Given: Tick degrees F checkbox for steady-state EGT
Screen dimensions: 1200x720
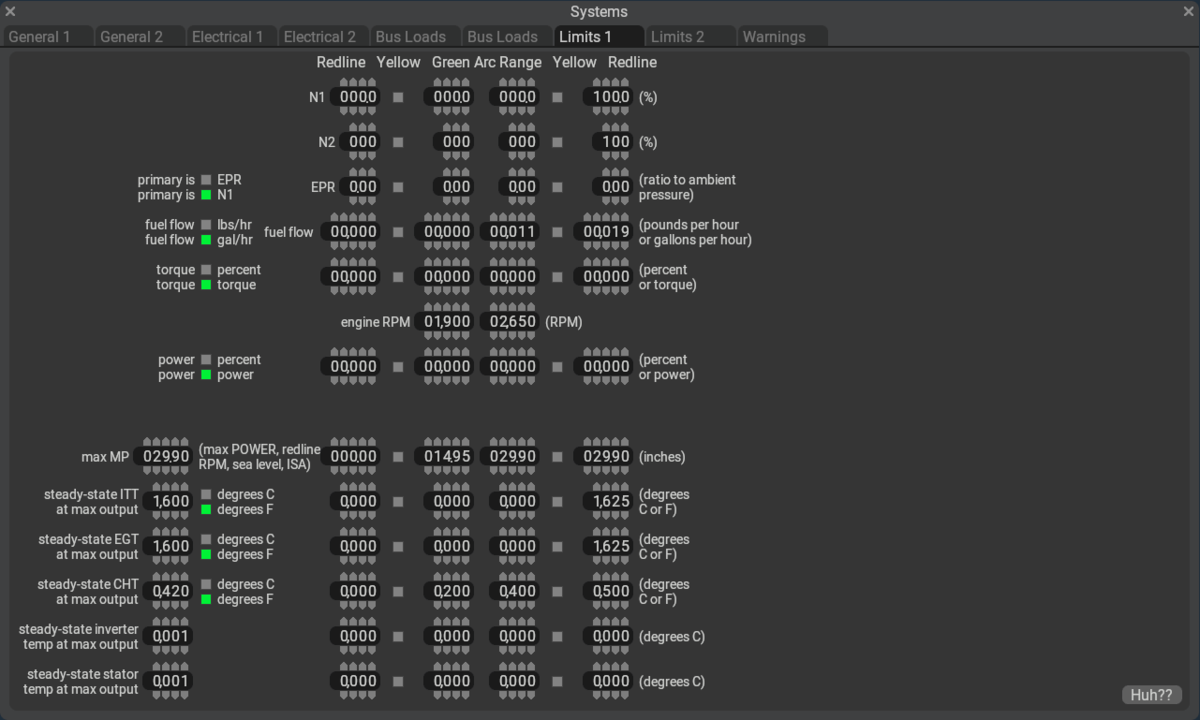Looking at the screenshot, I should point(206,555).
